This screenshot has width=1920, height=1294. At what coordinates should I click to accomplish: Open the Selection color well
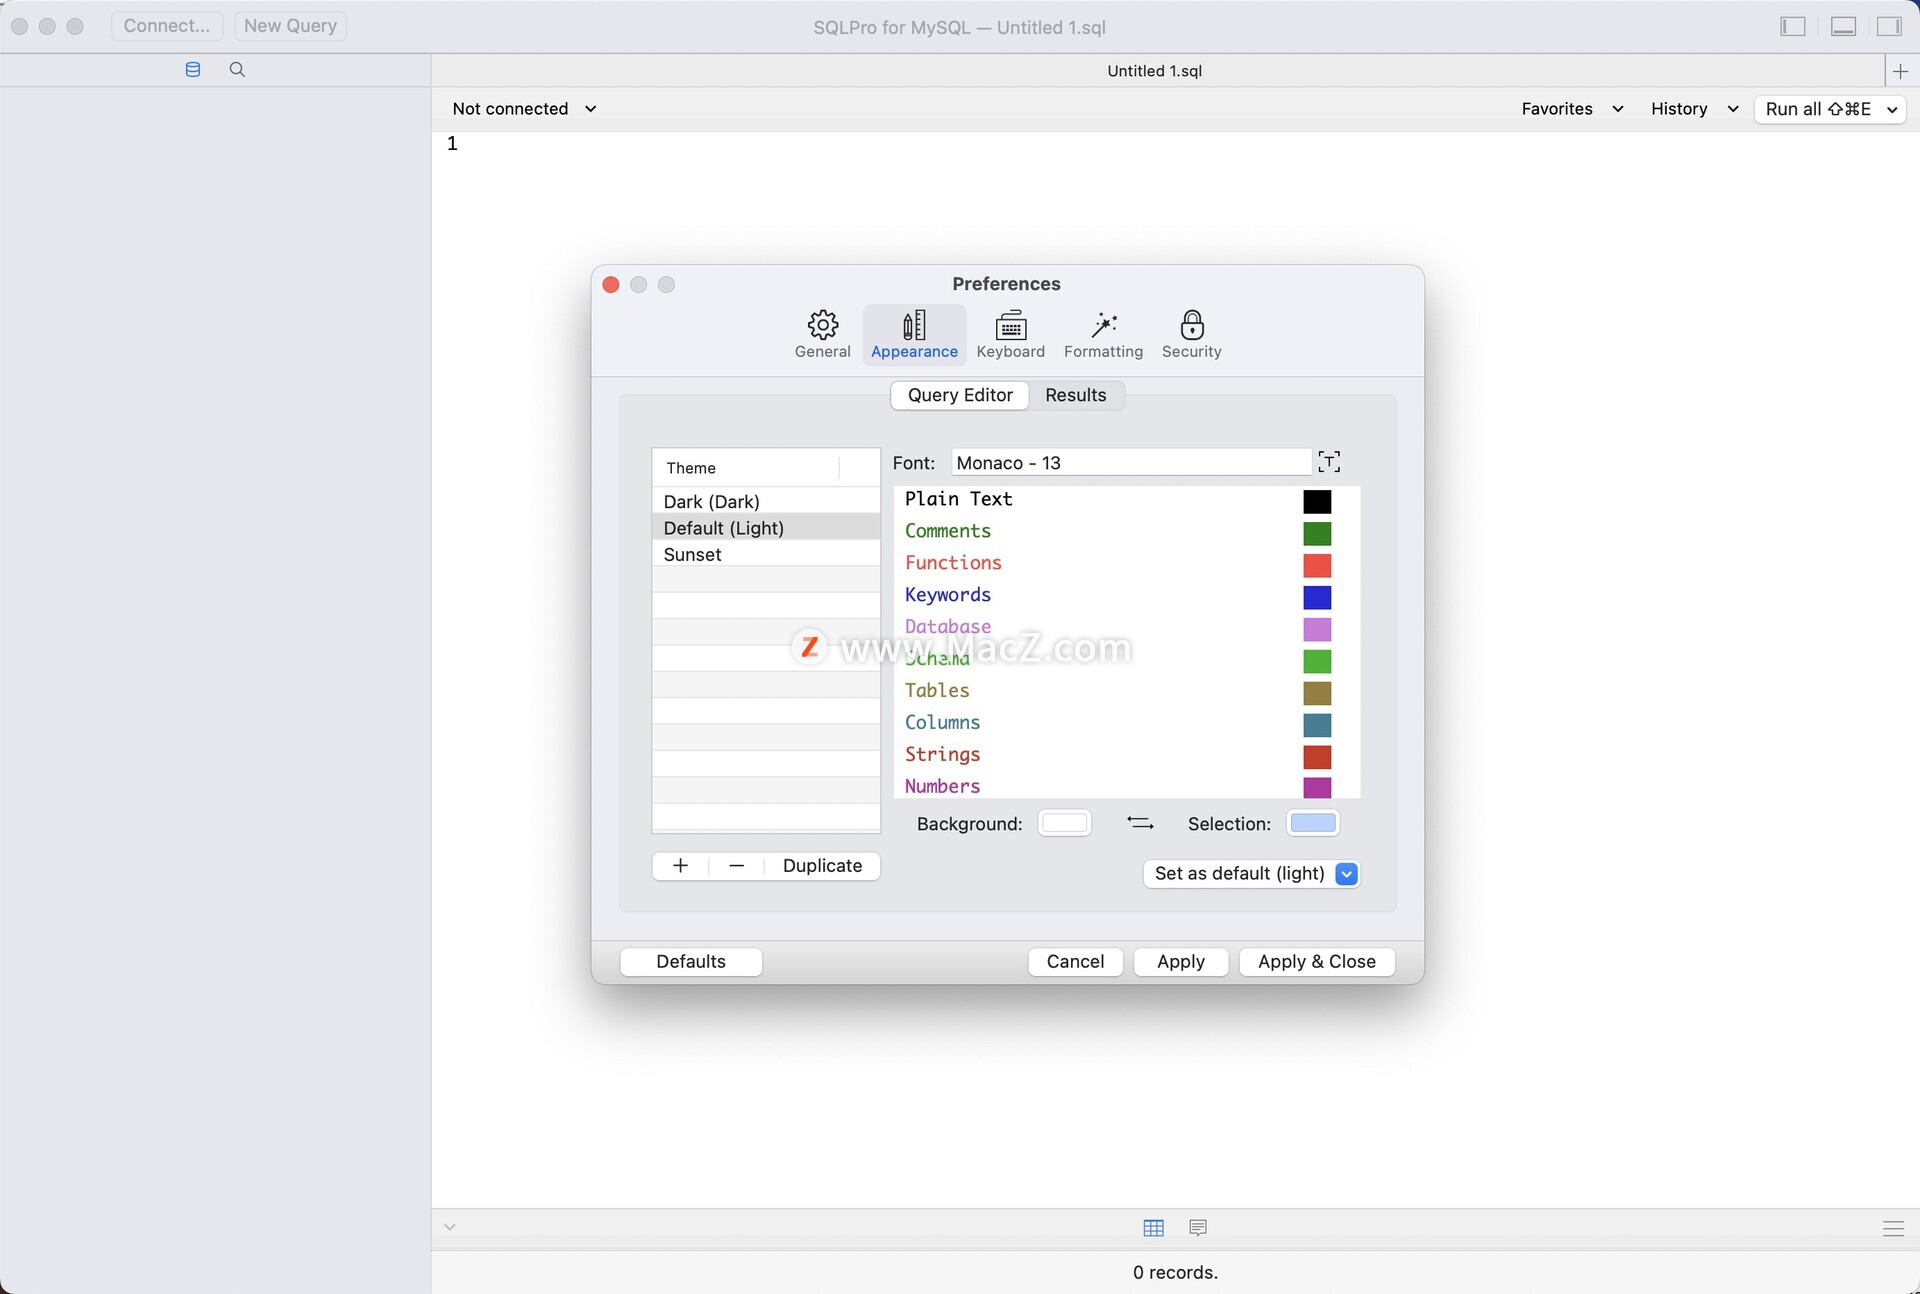(x=1313, y=823)
